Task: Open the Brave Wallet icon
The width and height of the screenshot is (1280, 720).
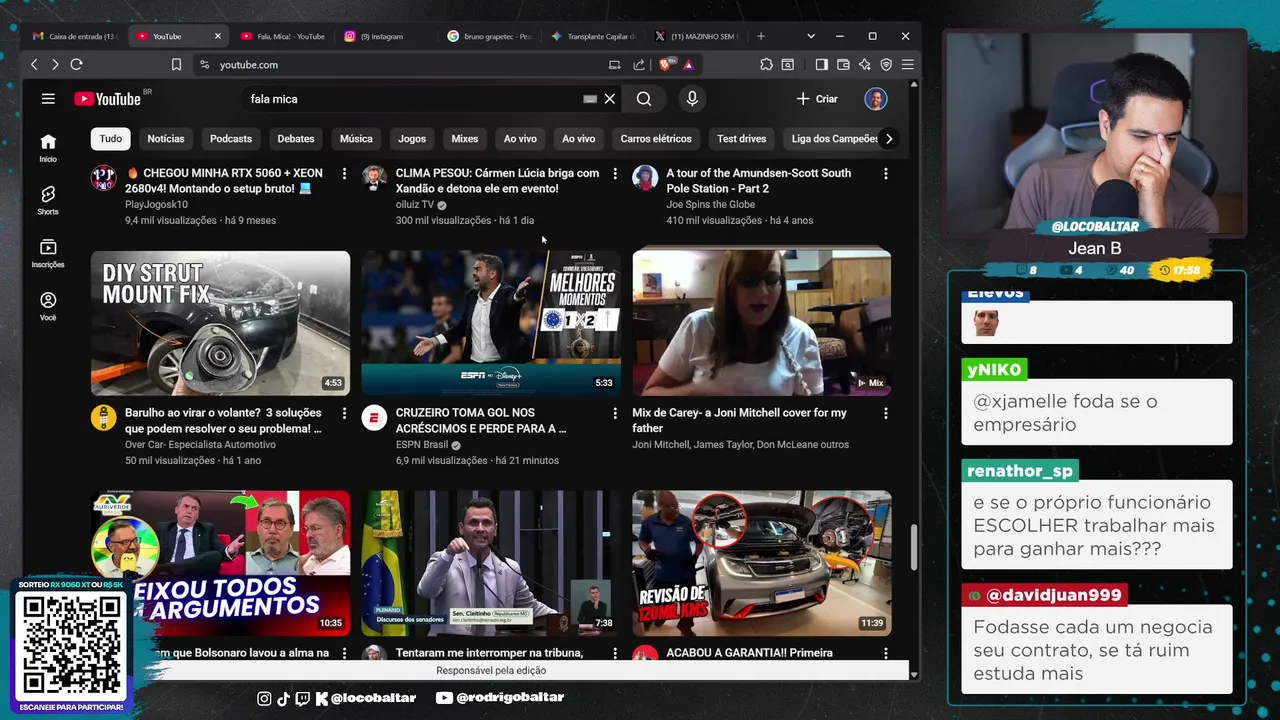Action: pyautogui.click(x=843, y=64)
